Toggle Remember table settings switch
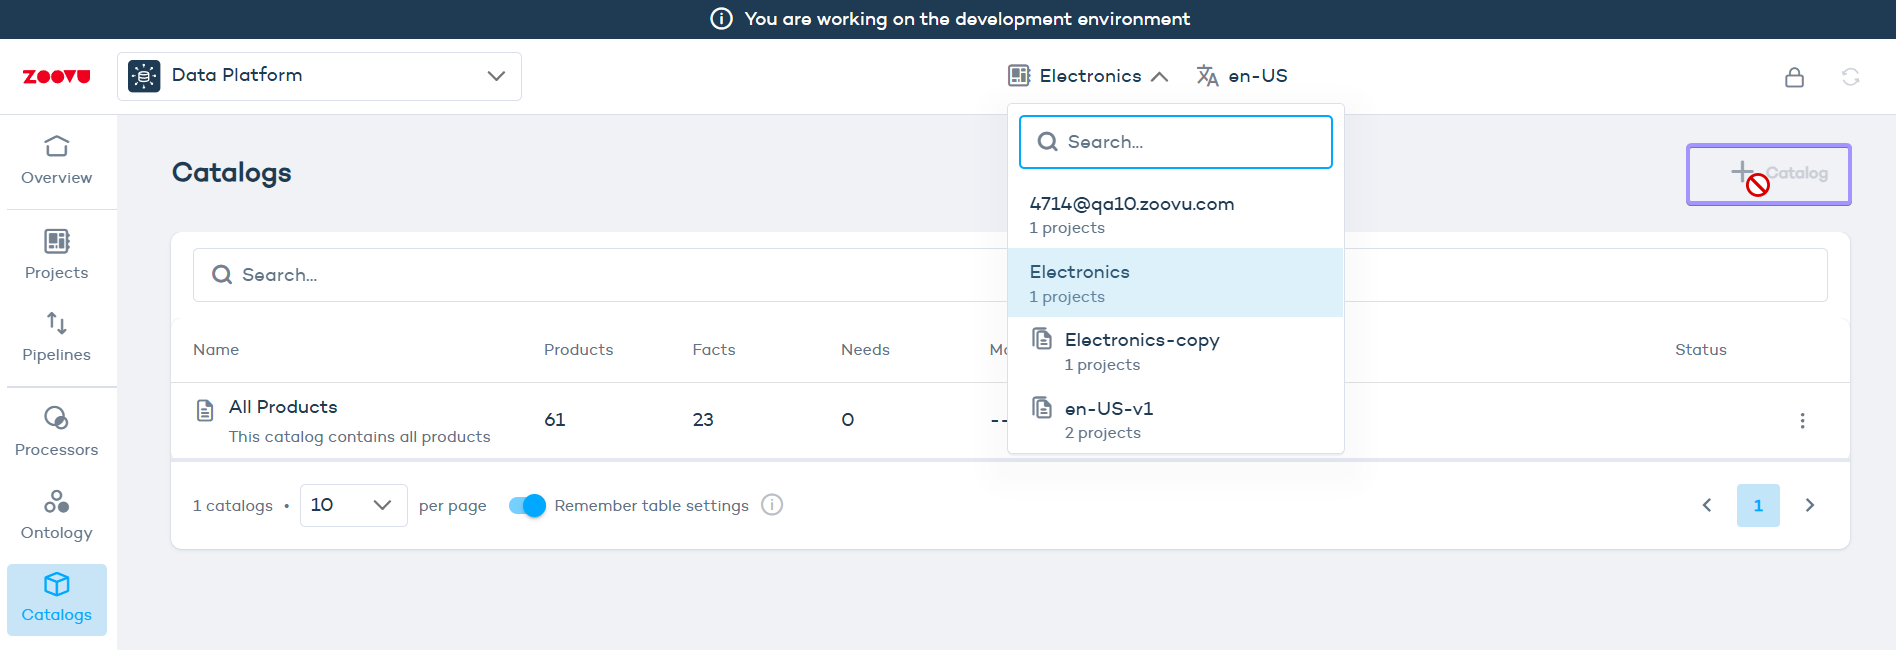Viewport: 1896px width, 650px height. click(x=527, y=505)
